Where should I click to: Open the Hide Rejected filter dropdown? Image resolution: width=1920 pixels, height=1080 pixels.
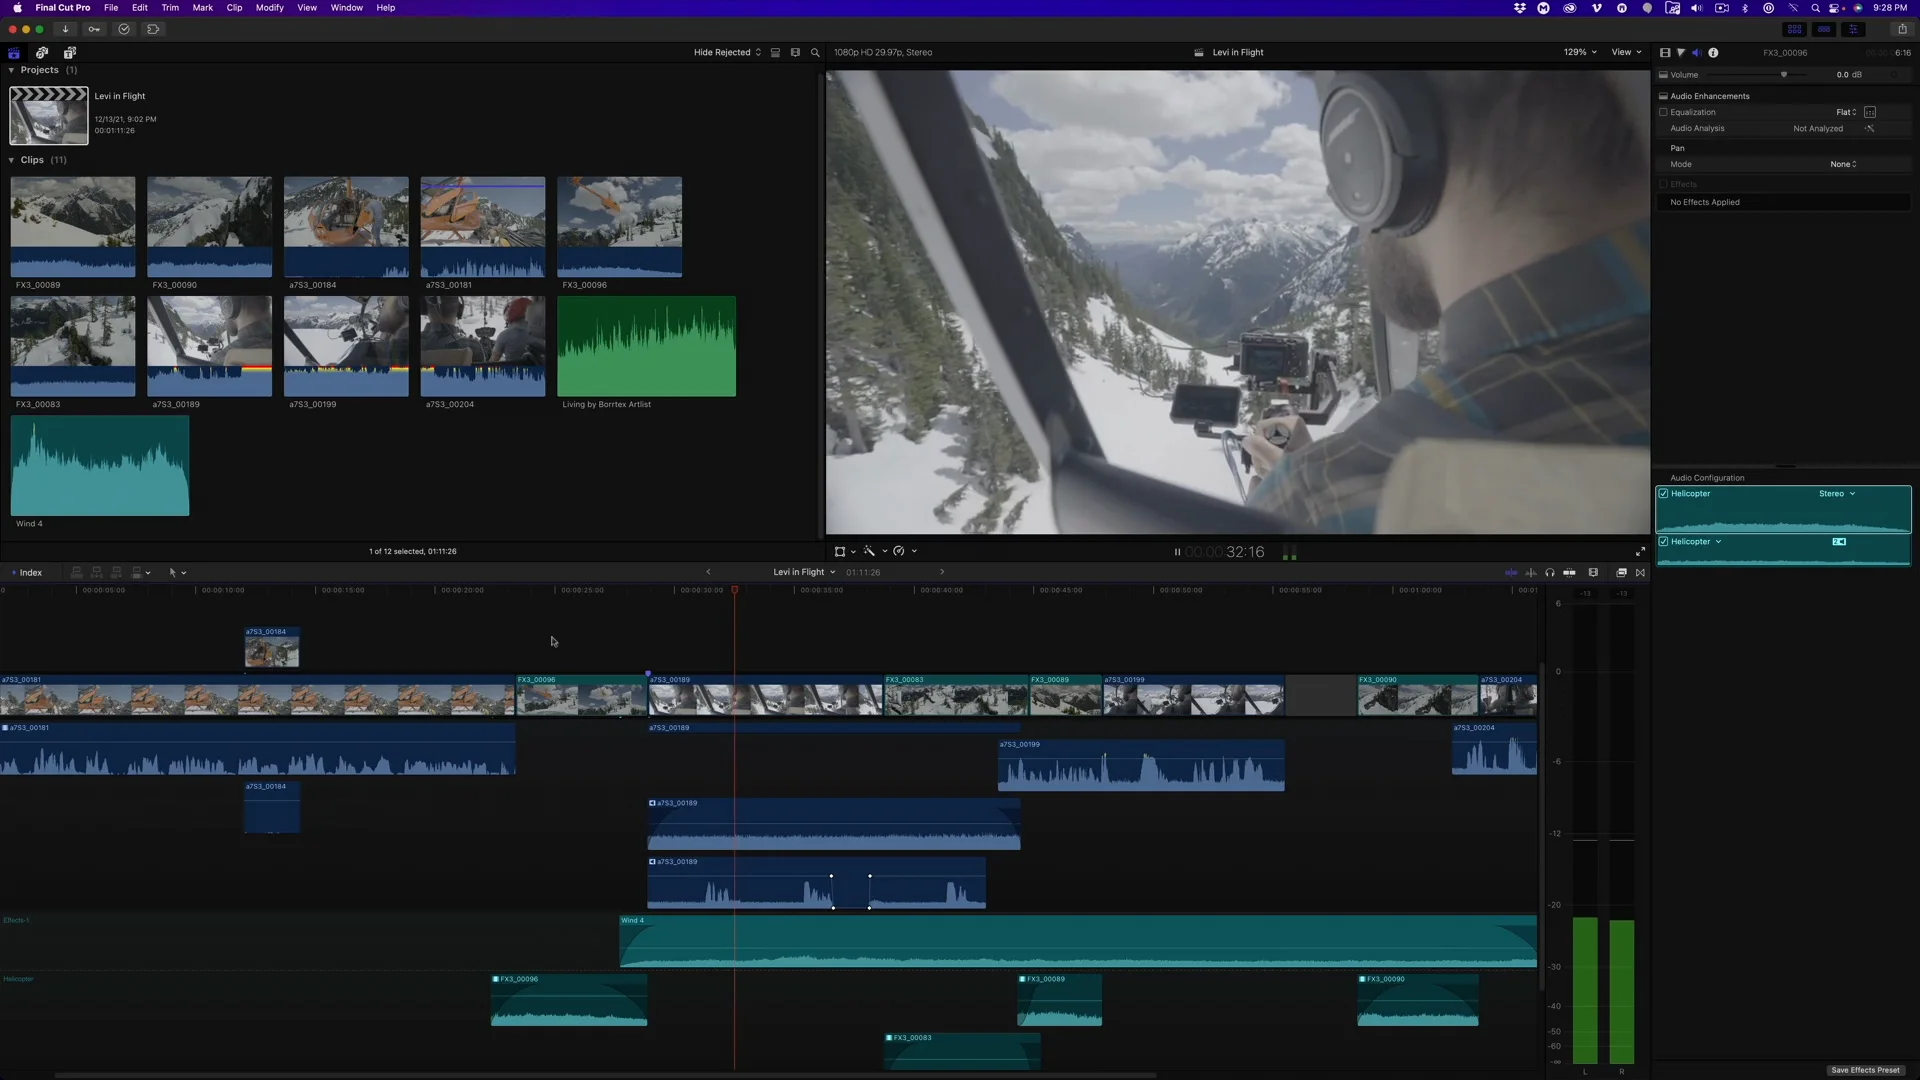(727, 53)
